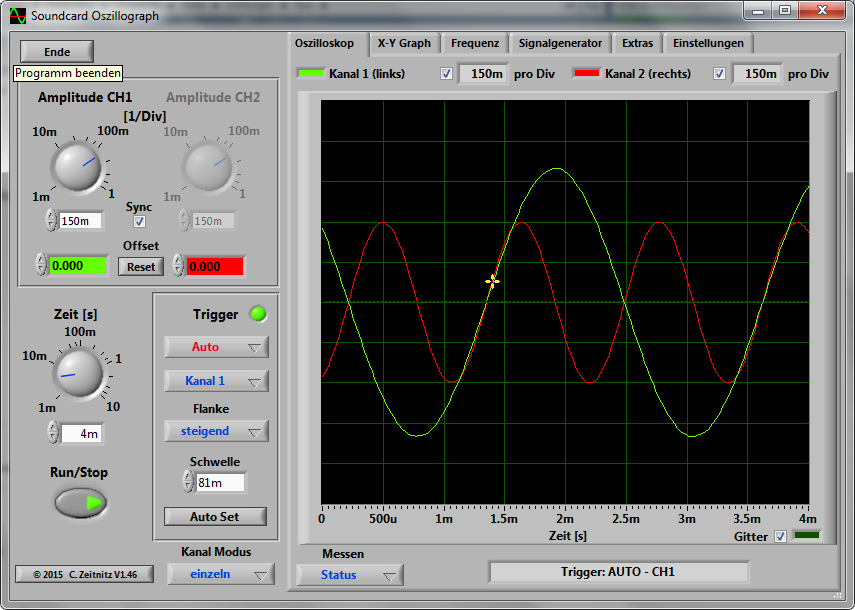Screen dimensions: 855x610
Task: Open the Trigger source Kanal 1 dropdown
Action: click(216, 381)
